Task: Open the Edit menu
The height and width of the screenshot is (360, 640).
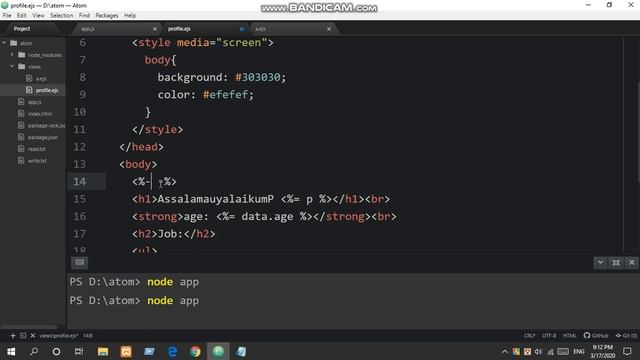Action: point(22,16)
